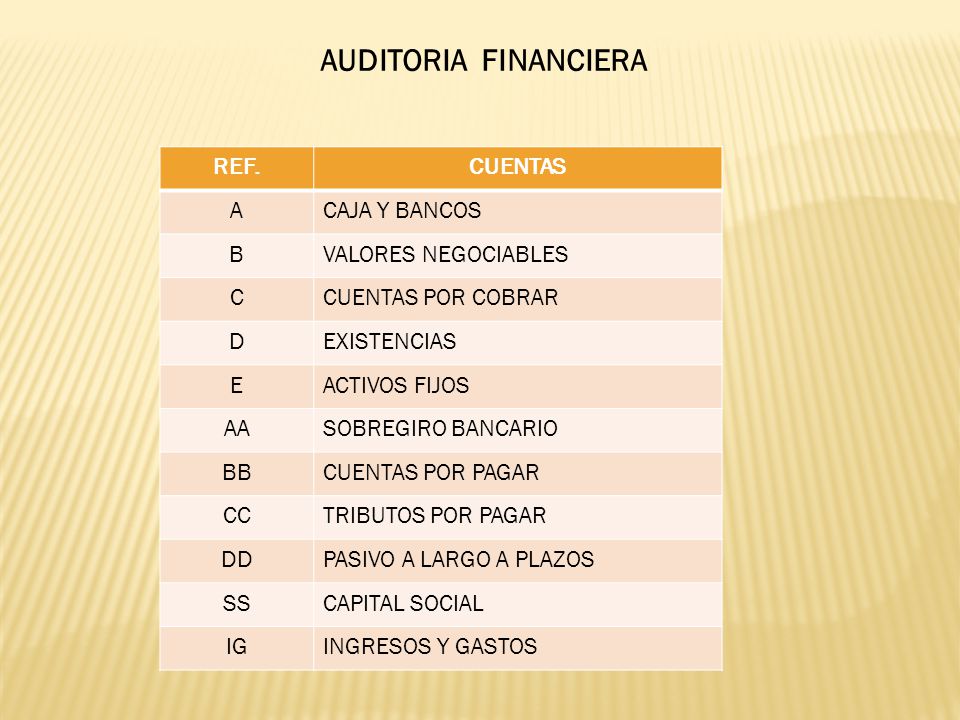
Task: Select the REF. column header
Action: click(237, 167)
